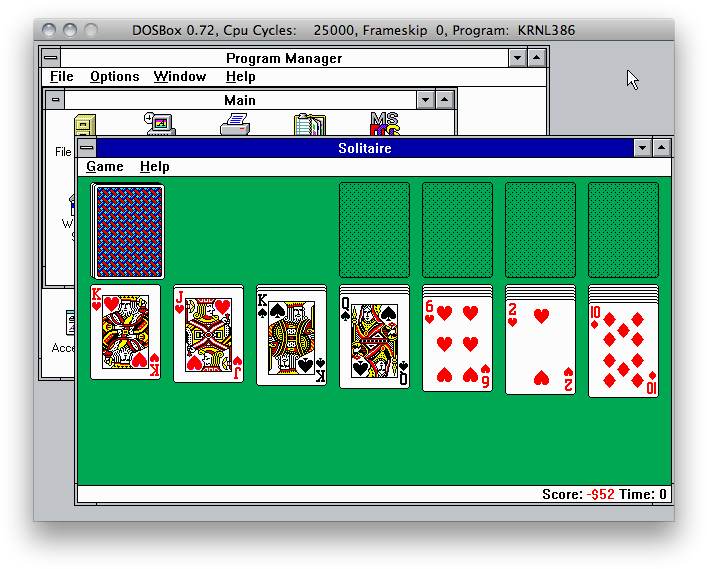The width and height of the screenshot is (707, 569).
Task: Select the King of Hearts card
Action: pos(126,332)
